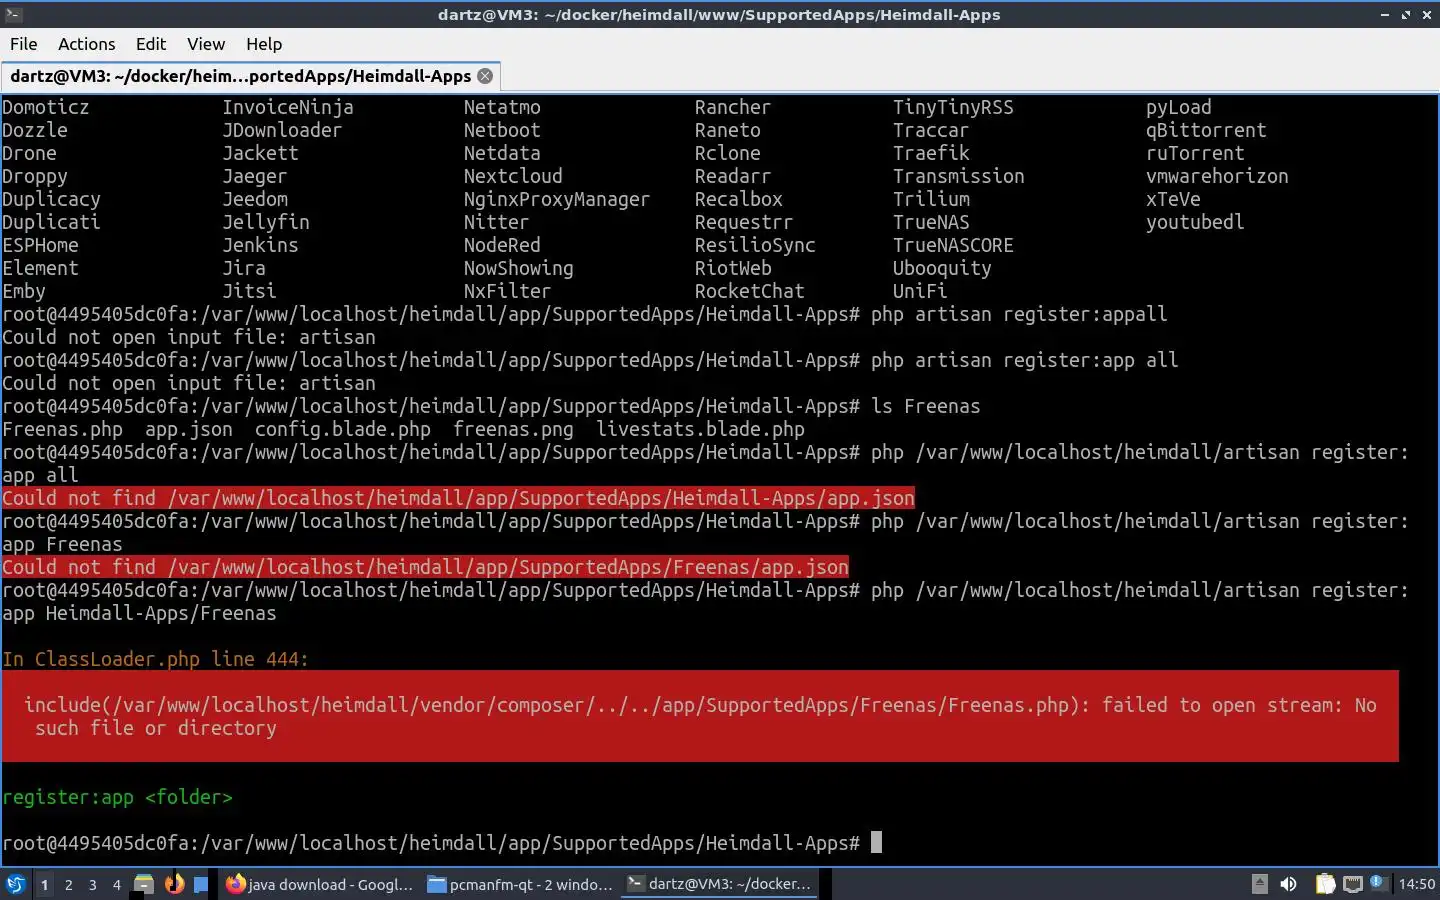Maximize the terminal window
This screenshot has height=900, width=1440.
pos(1405,14)
